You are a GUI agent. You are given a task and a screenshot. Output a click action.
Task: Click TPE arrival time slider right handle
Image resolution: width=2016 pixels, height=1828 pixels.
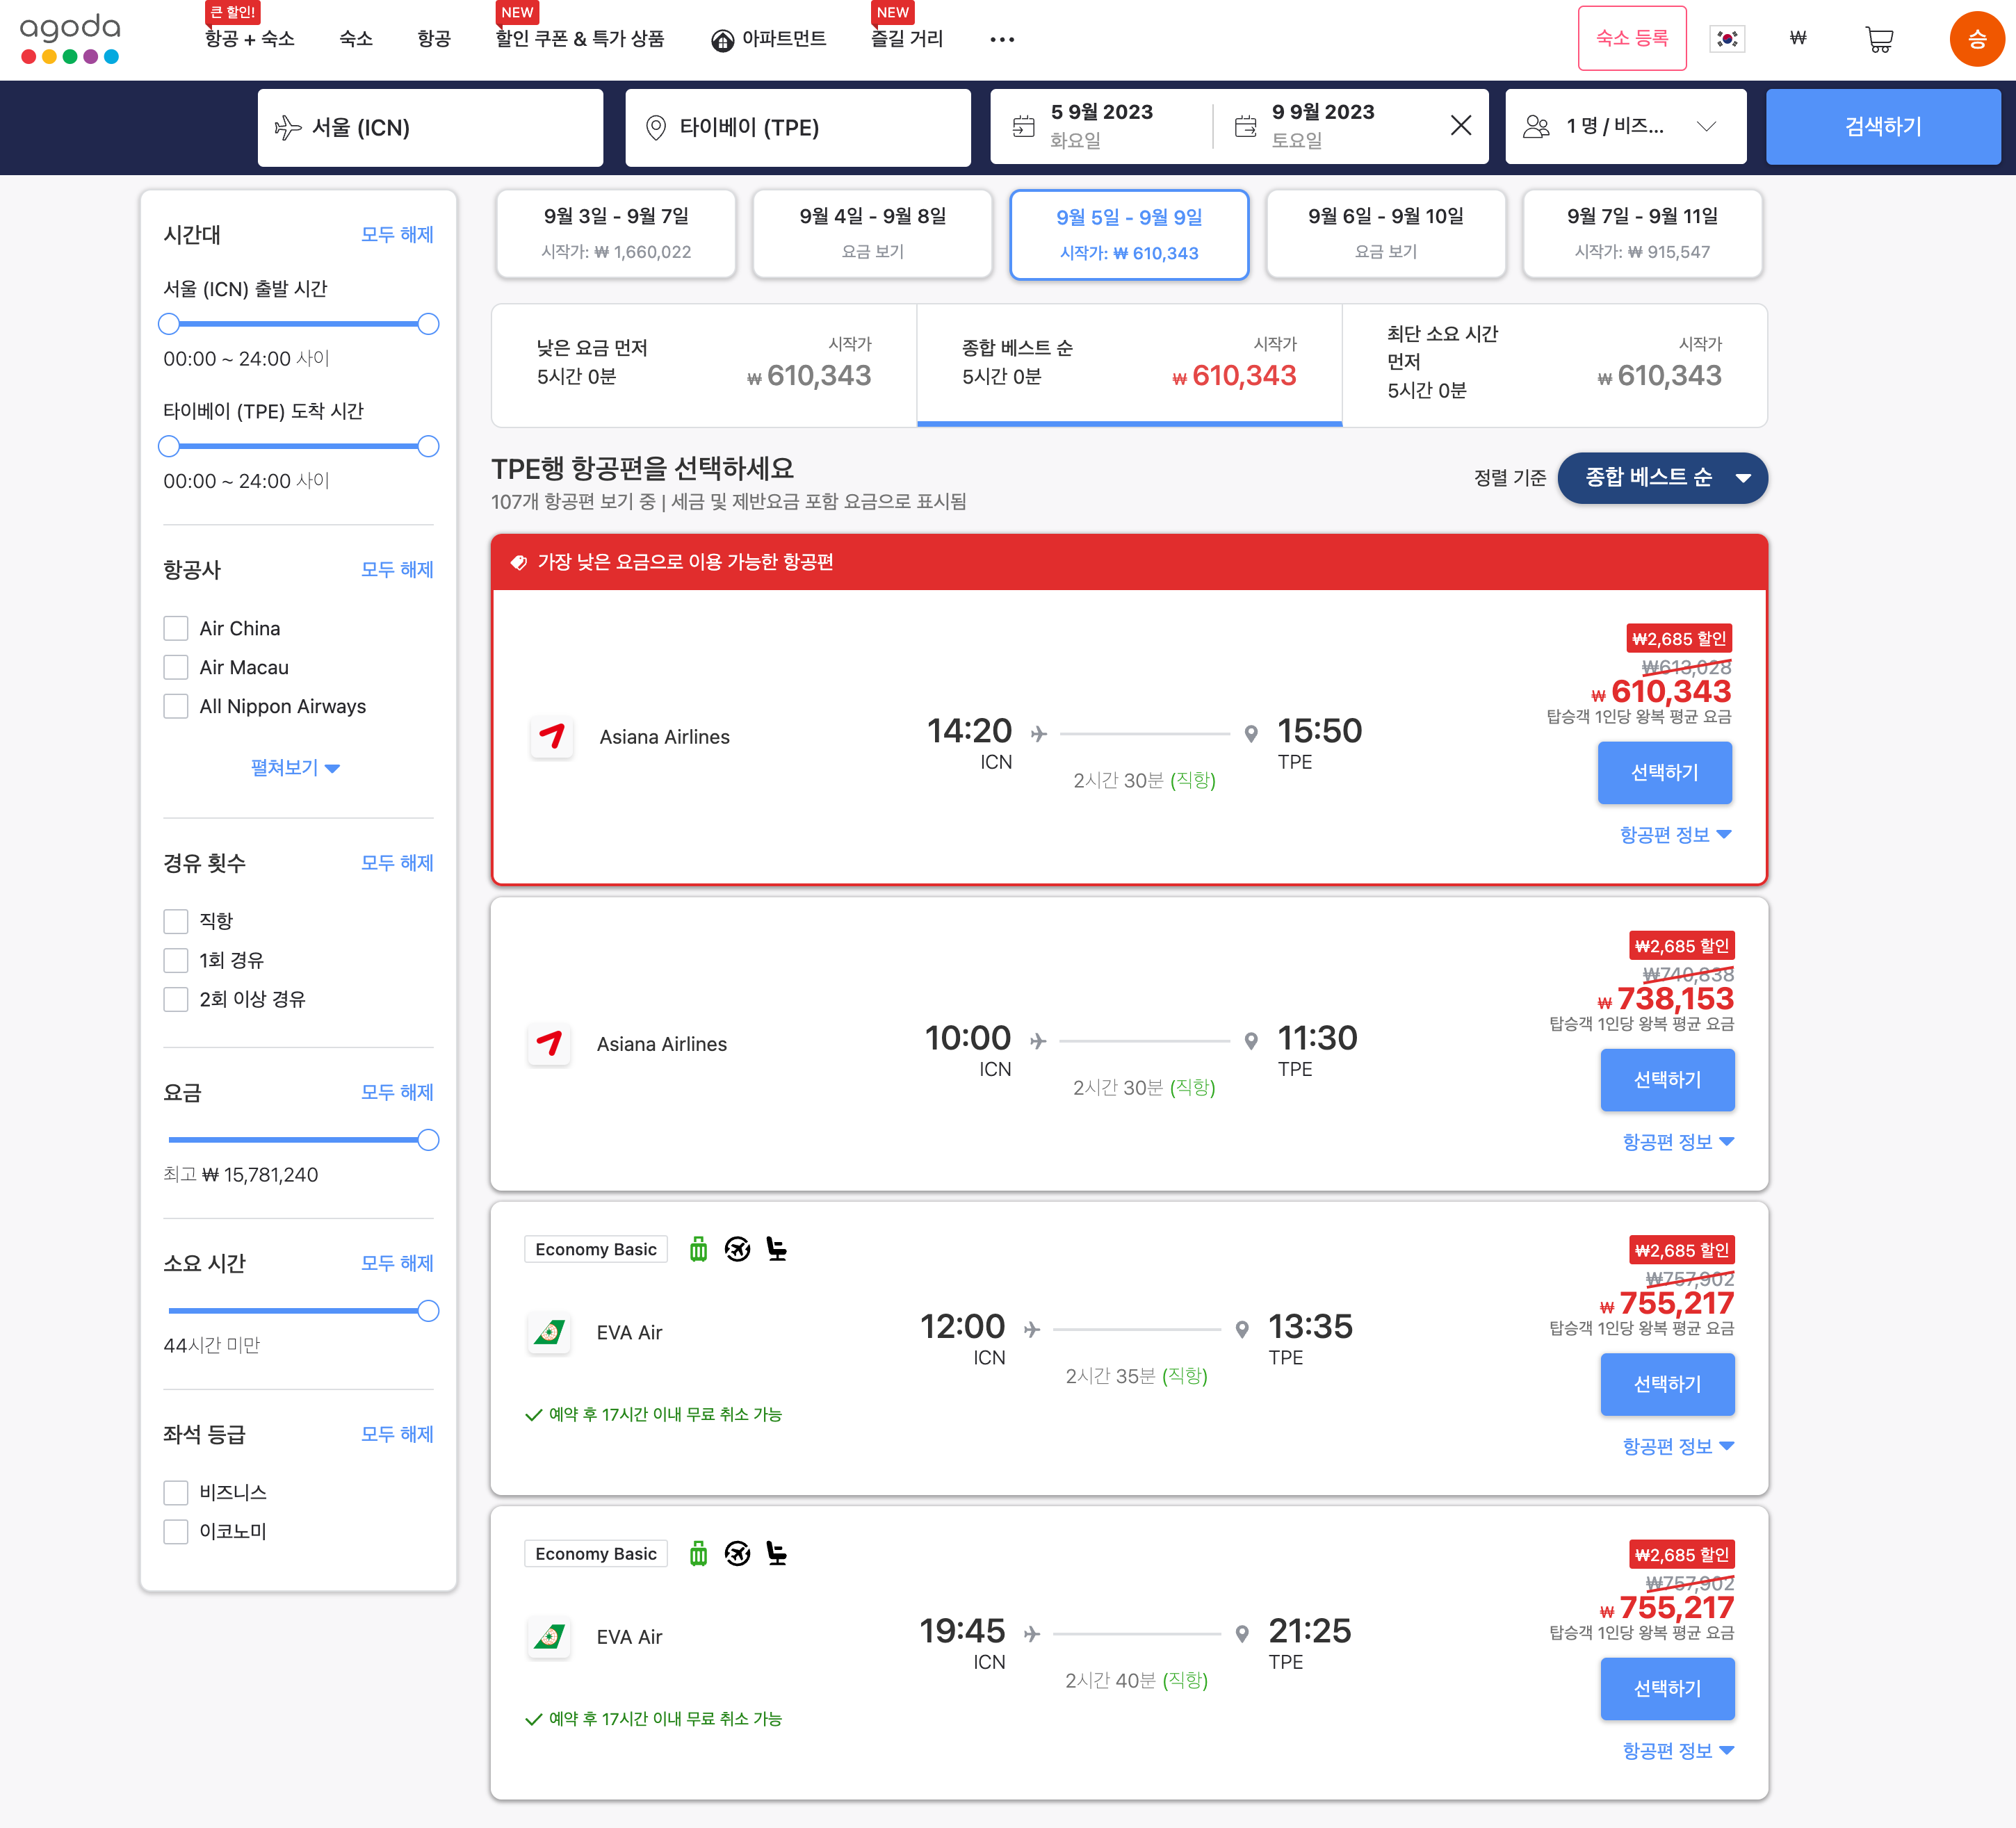click(x=428, y=445)
